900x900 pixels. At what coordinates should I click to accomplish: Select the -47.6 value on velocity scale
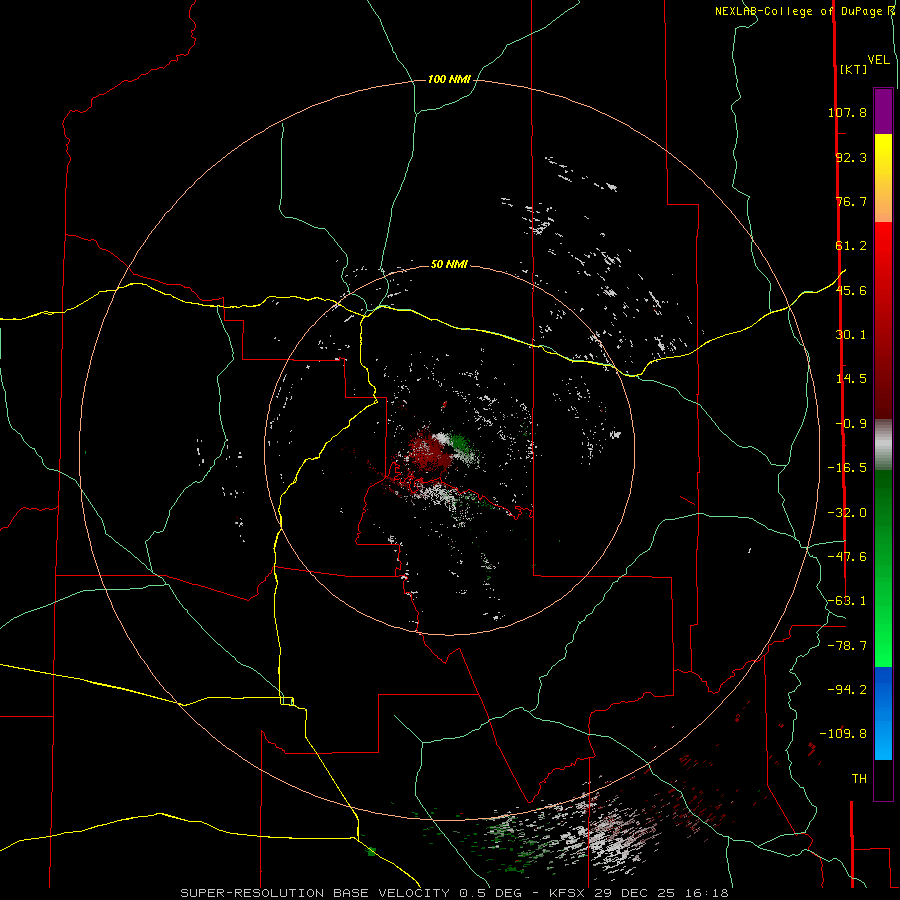pos(847,557)
